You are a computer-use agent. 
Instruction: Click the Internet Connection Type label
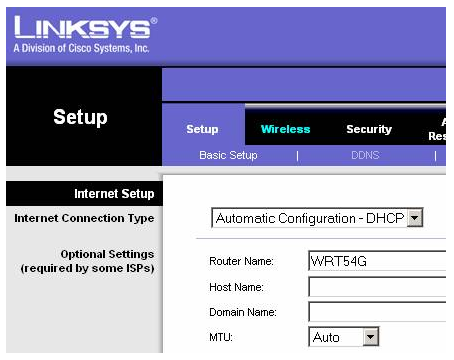[x=84, y=218]
